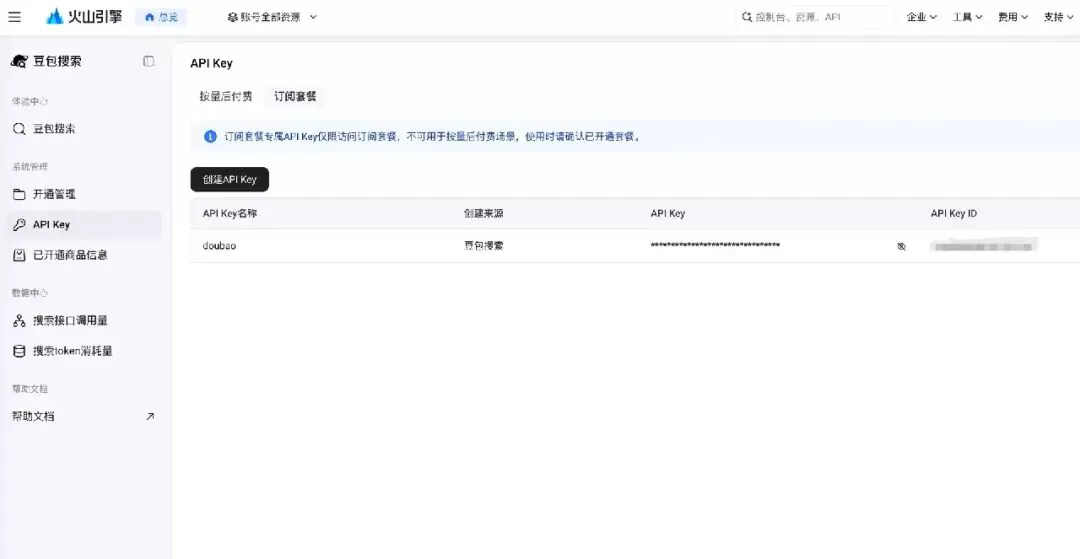Click the API Key page title
The image size is (1080, 559).
211,63
